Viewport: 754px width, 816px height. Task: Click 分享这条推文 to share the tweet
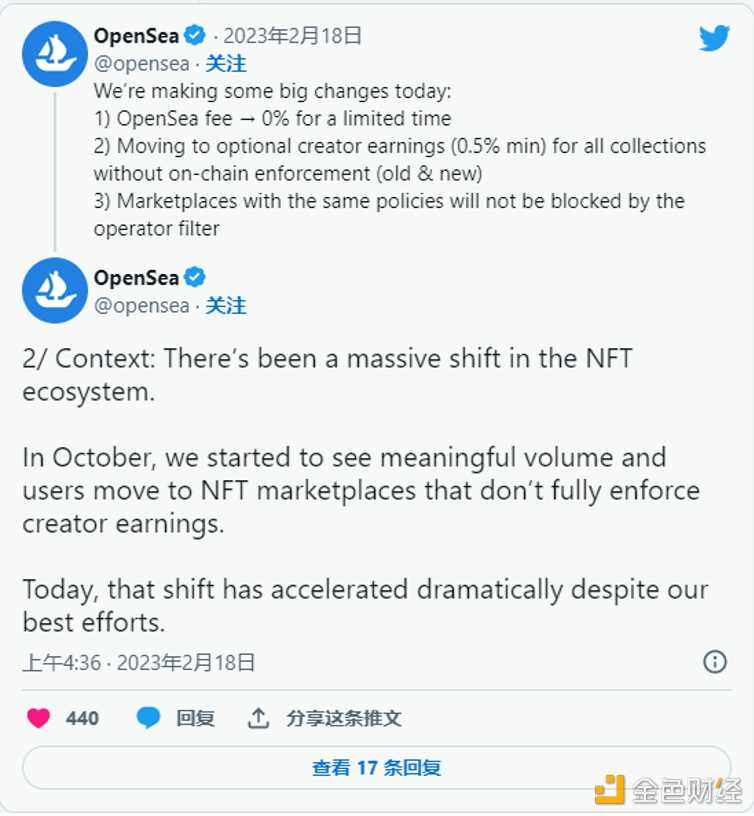(345, 718)
